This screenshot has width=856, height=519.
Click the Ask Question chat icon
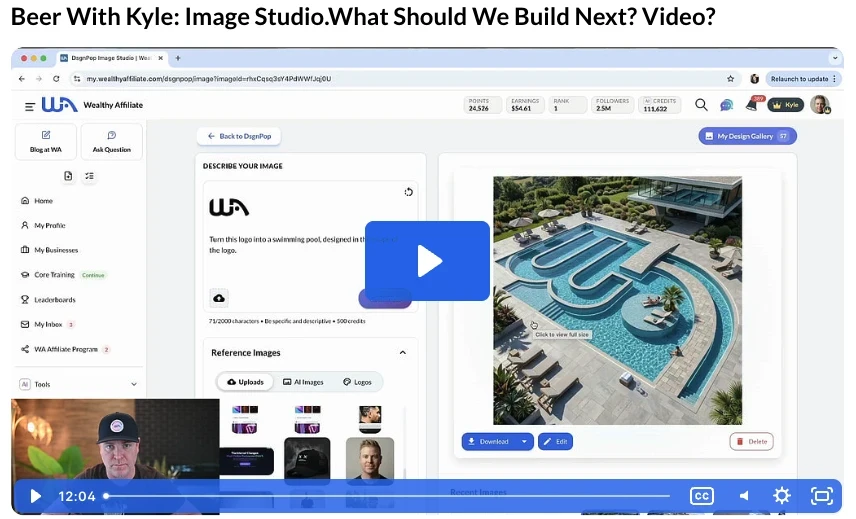[111, 135]
